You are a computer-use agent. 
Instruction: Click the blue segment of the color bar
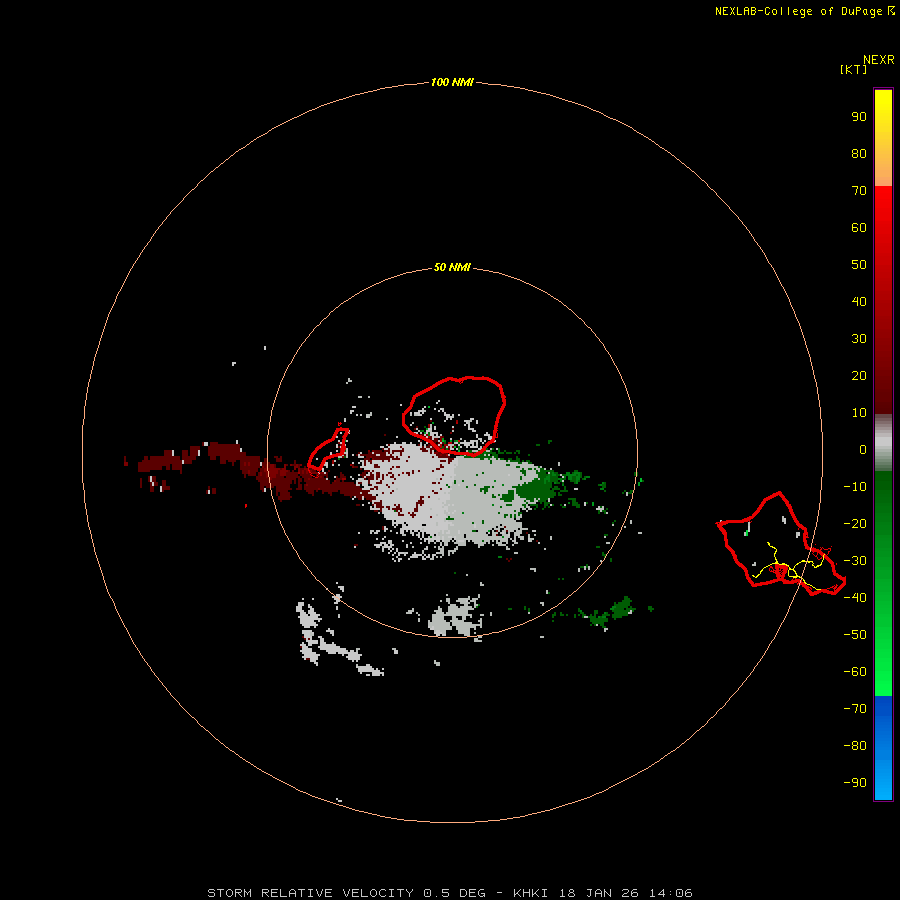click(x=883, y=748)
